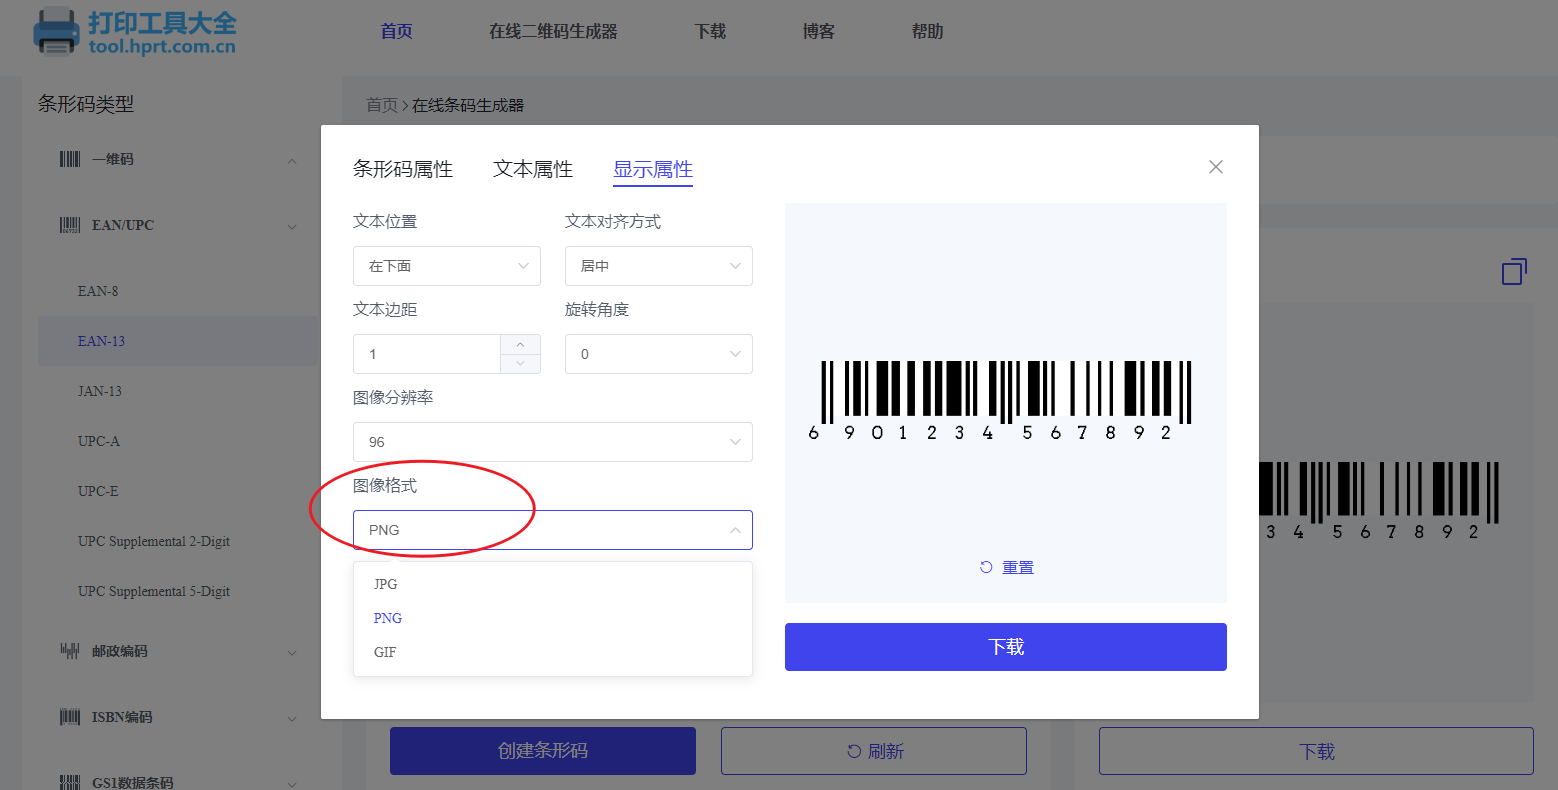The height and width of the screenshot is (790, 1558).
Task: Click the copy icon above barcode preview
Action: coord(1514,271)
